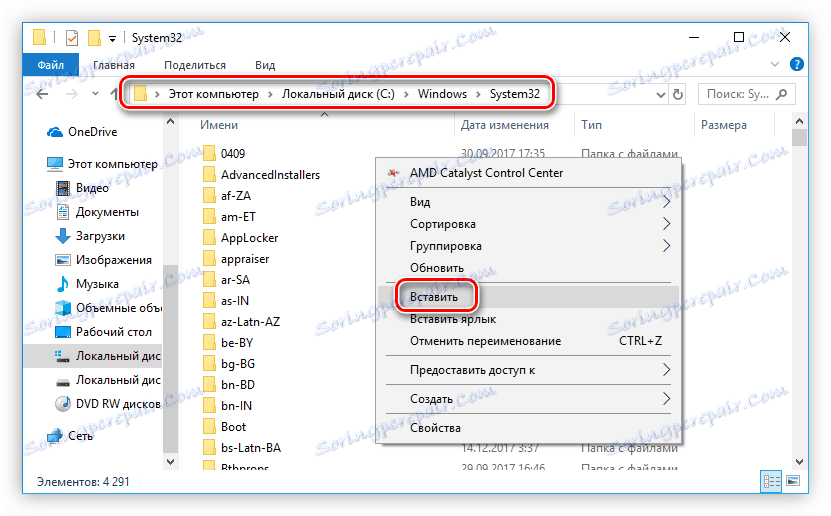Switch to large icons view in the status bar
Screen dimensions: 831x516
[793, 481]
